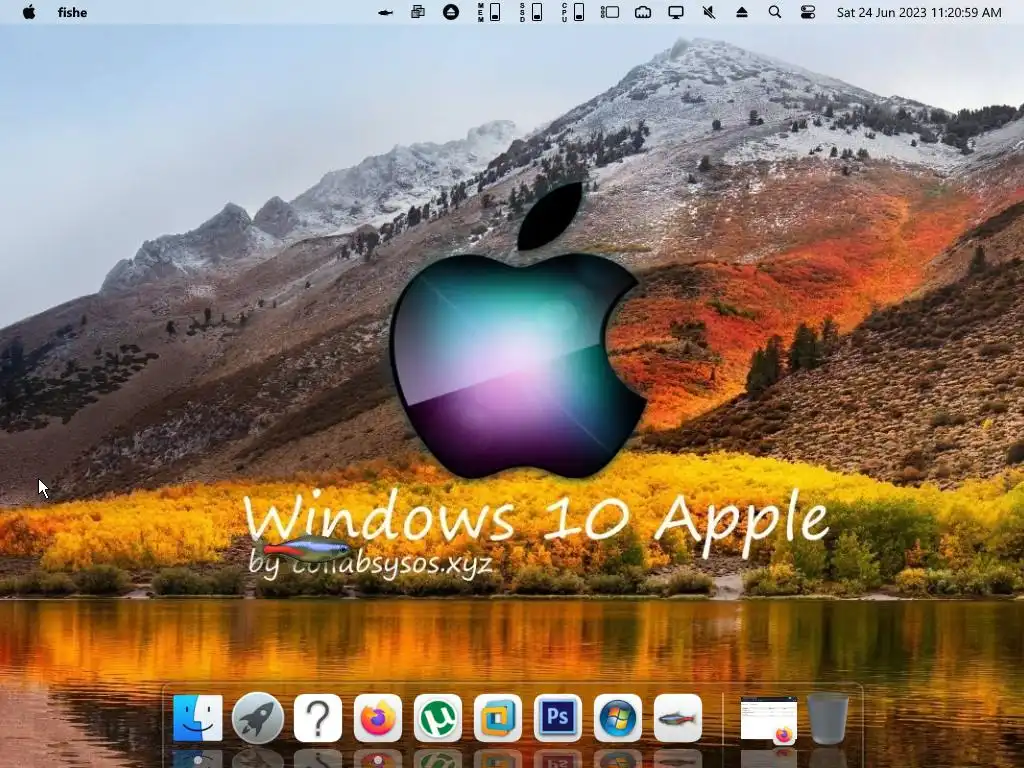Open the SSD usage indicator
This screenshot has height=768, width=1024.
[531, 12]
